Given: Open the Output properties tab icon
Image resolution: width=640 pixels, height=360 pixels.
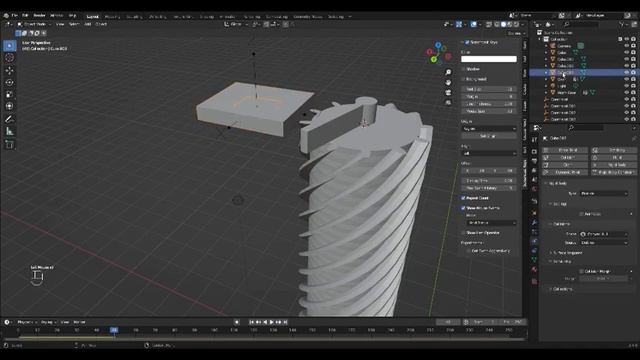Looking at the screenshot, I should (x=534, y=161).
